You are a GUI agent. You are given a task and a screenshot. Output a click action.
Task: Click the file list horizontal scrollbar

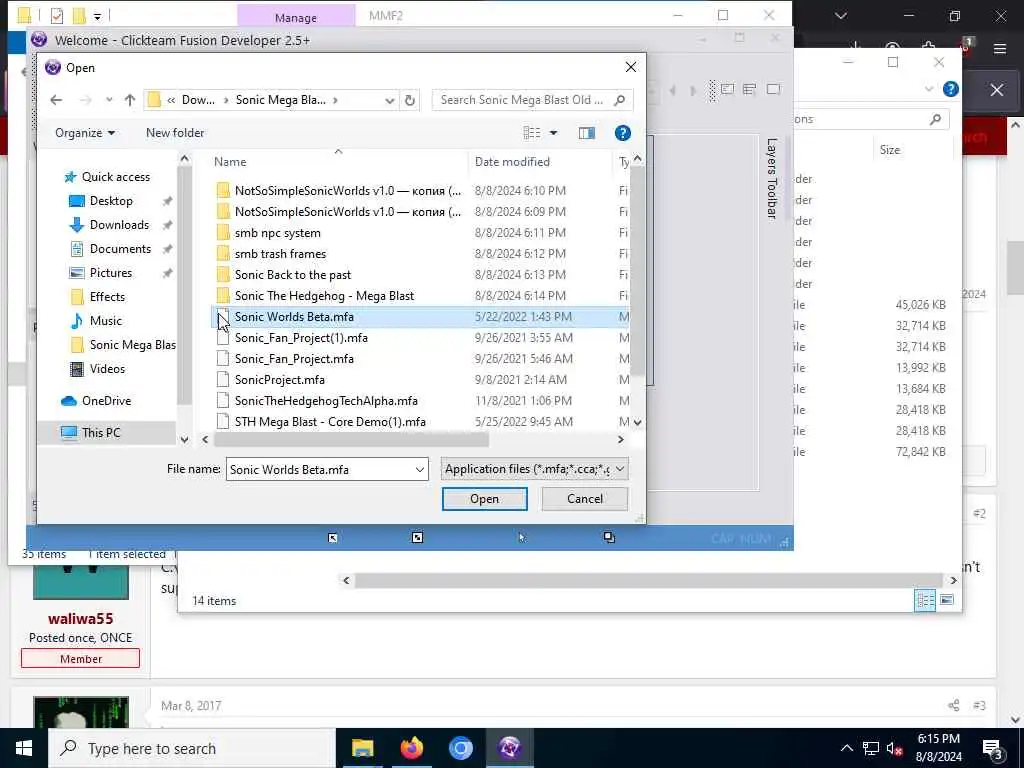pyautogui.click(x=351, y=440)
